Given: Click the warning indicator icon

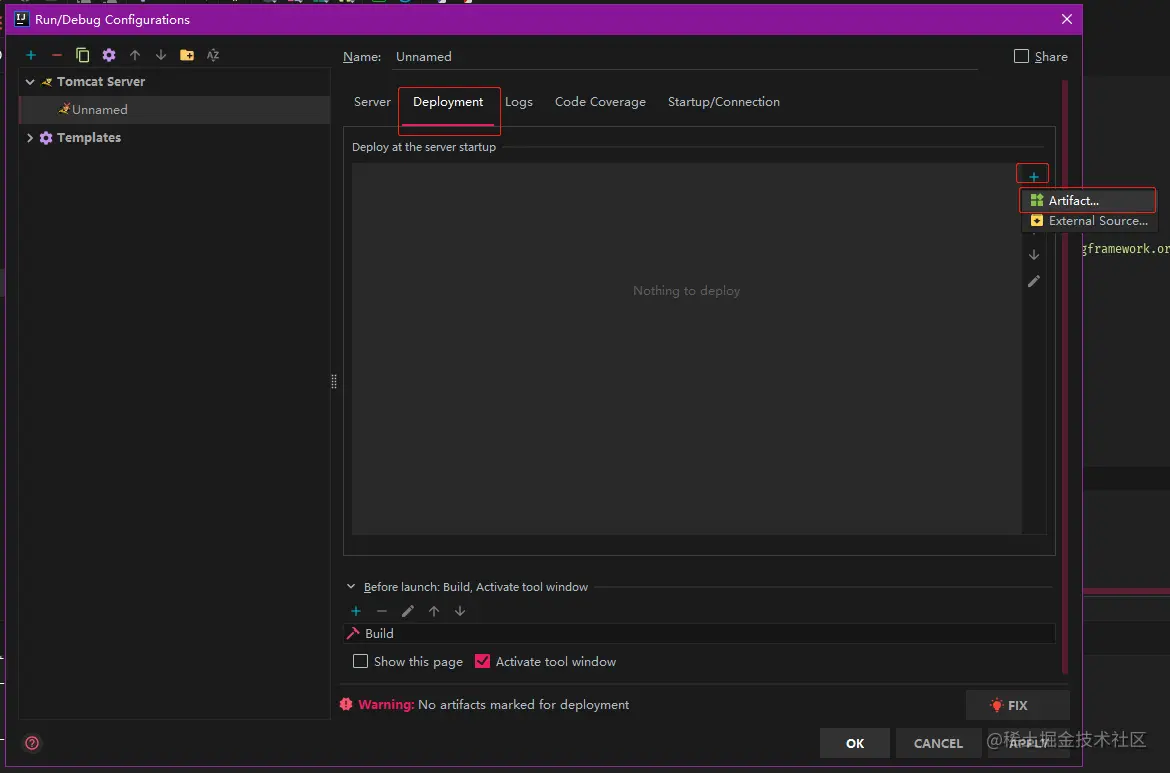Looking at the screenshot, I should tap(346, 704).
